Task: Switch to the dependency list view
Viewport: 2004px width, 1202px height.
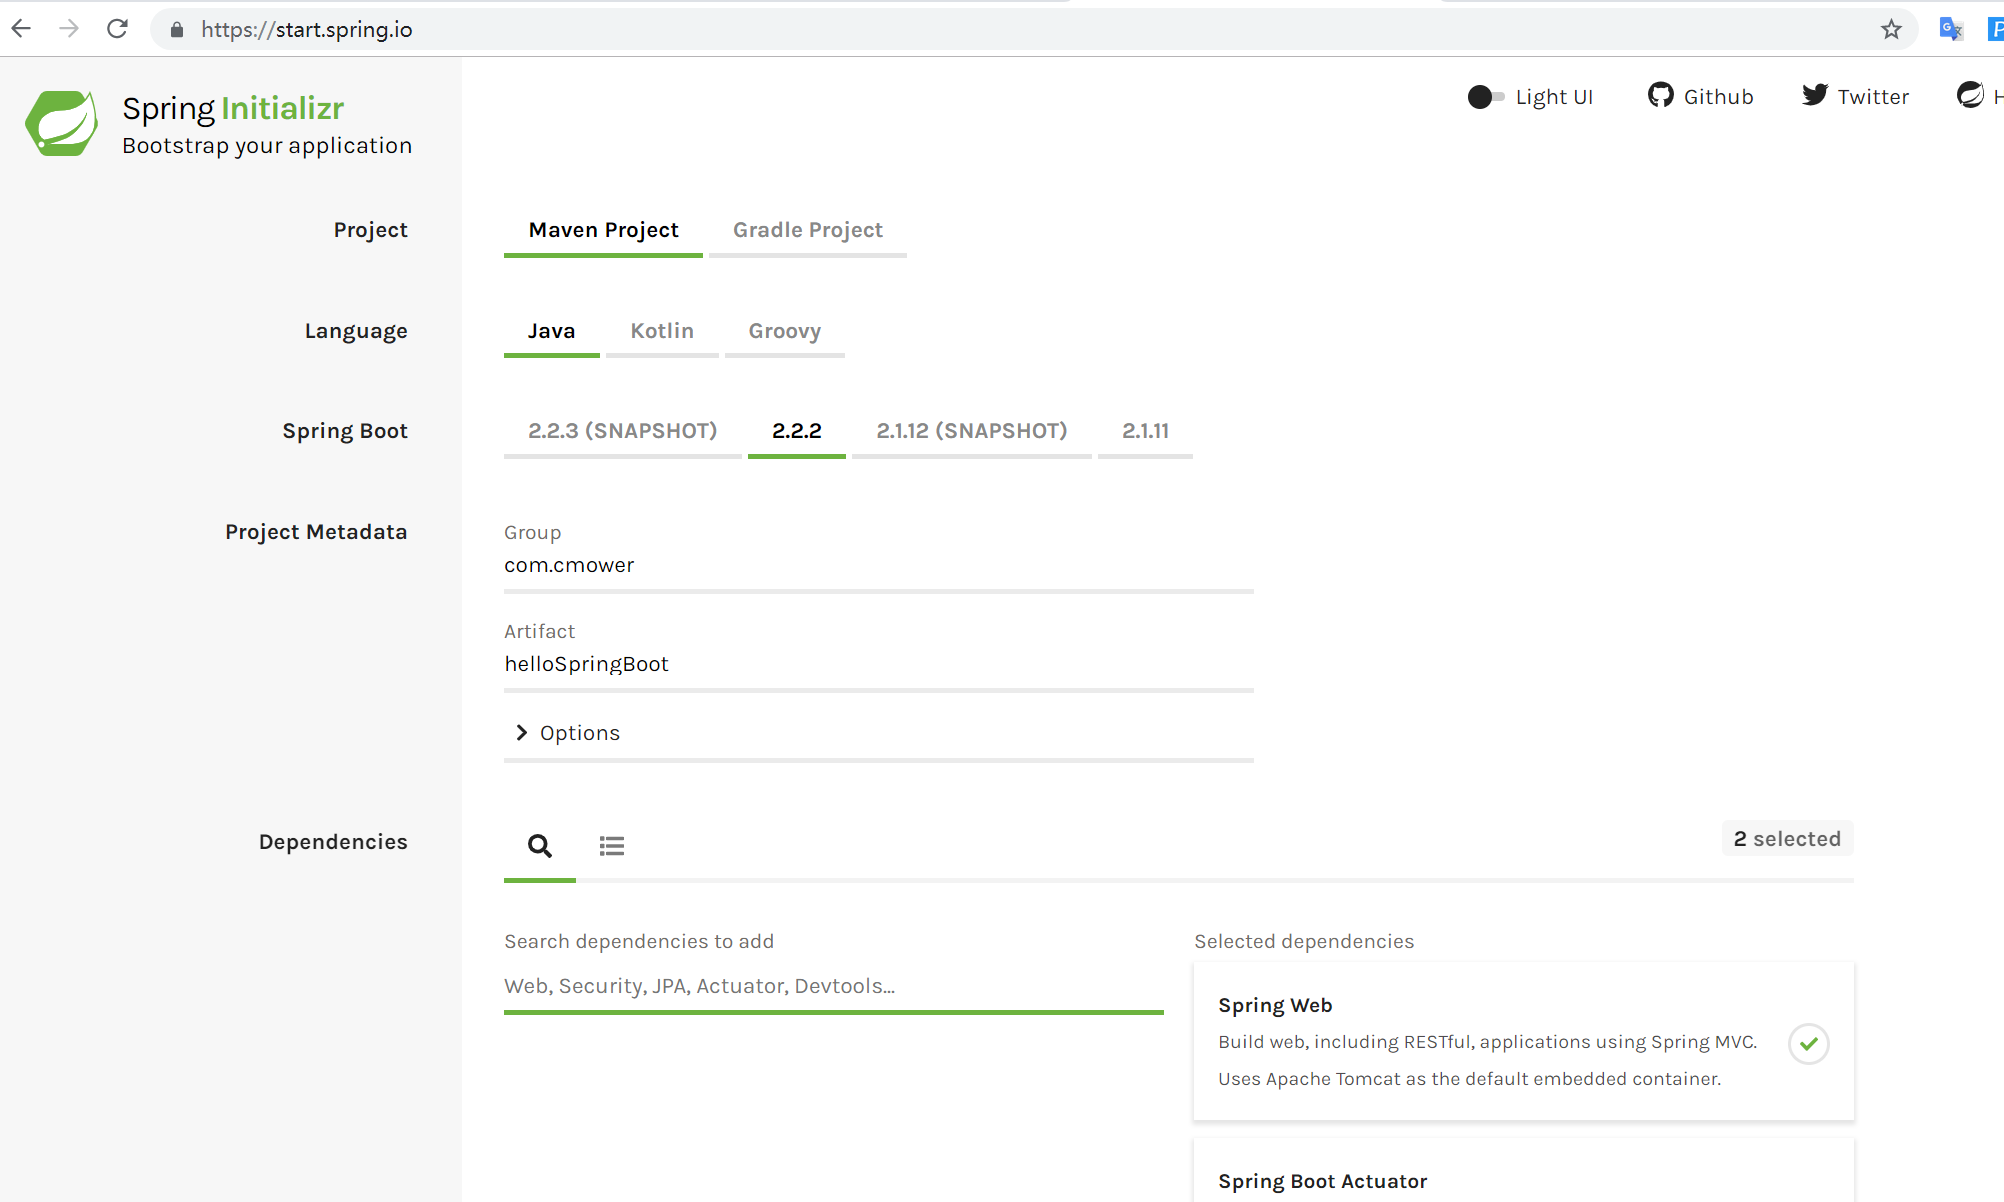Action: pyautogui.click(x=612, y=846)
